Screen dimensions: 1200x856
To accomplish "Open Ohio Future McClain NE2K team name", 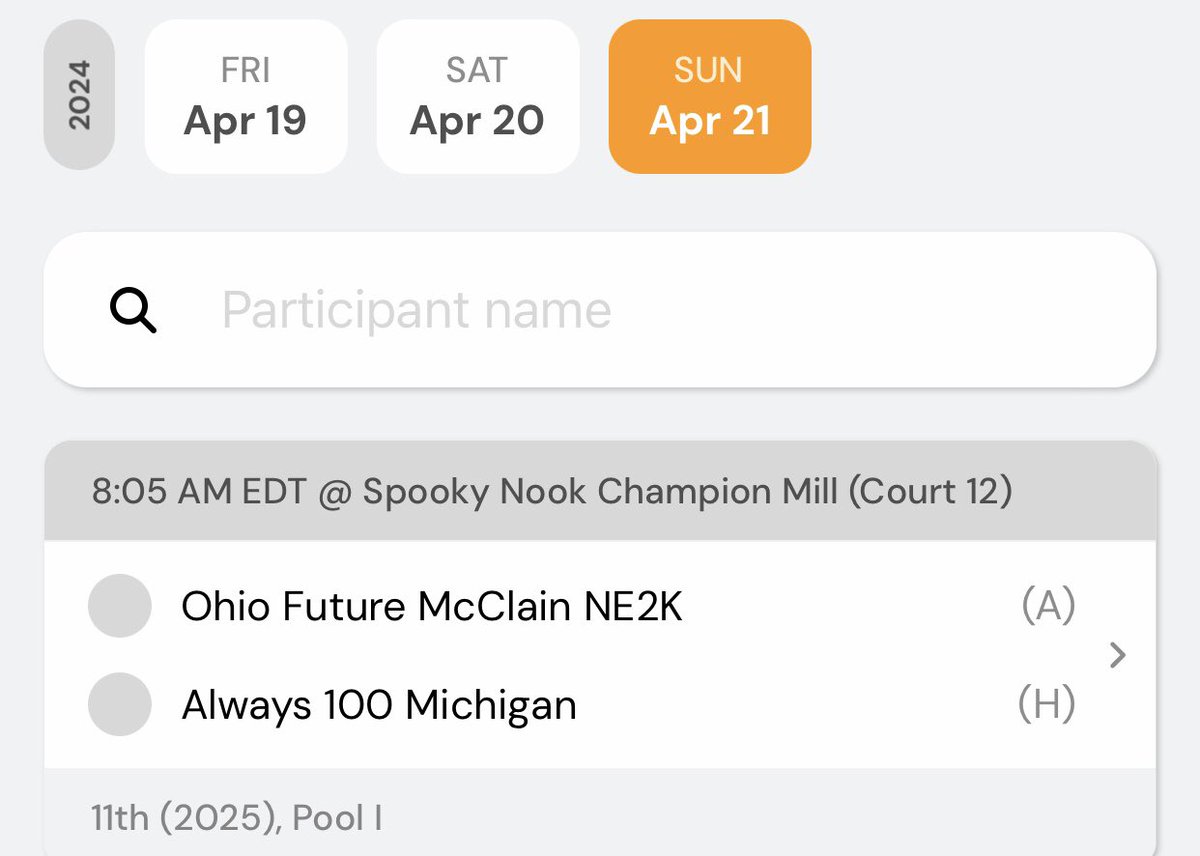I will pyautogui.click(x=432, y=607).
